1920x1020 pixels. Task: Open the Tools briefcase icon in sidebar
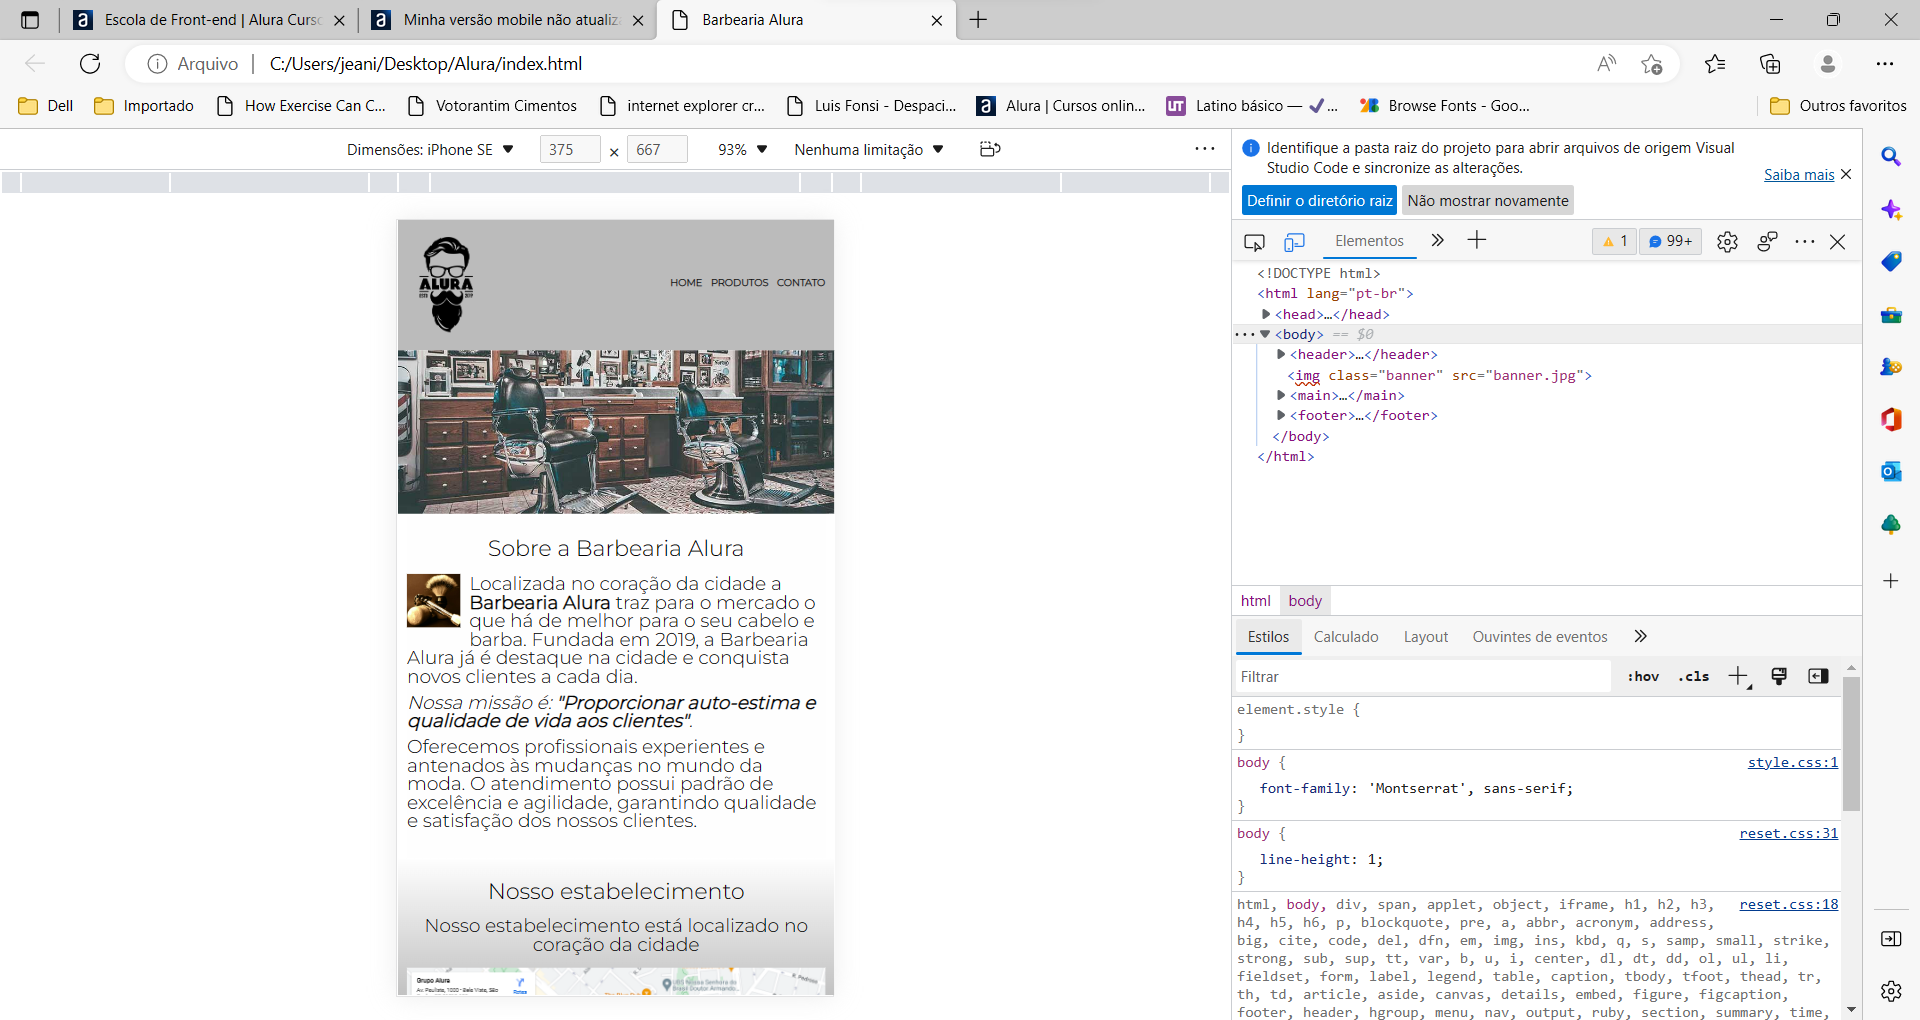pyautogui.click(x=1891, y=315)
